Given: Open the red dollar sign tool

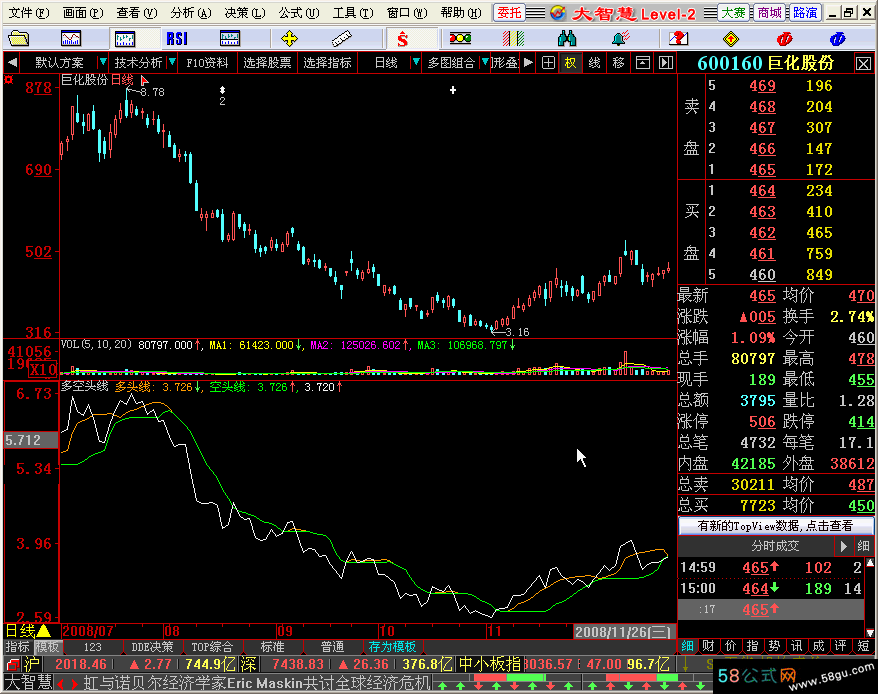Looking at the screenshot, I should 402,39.
